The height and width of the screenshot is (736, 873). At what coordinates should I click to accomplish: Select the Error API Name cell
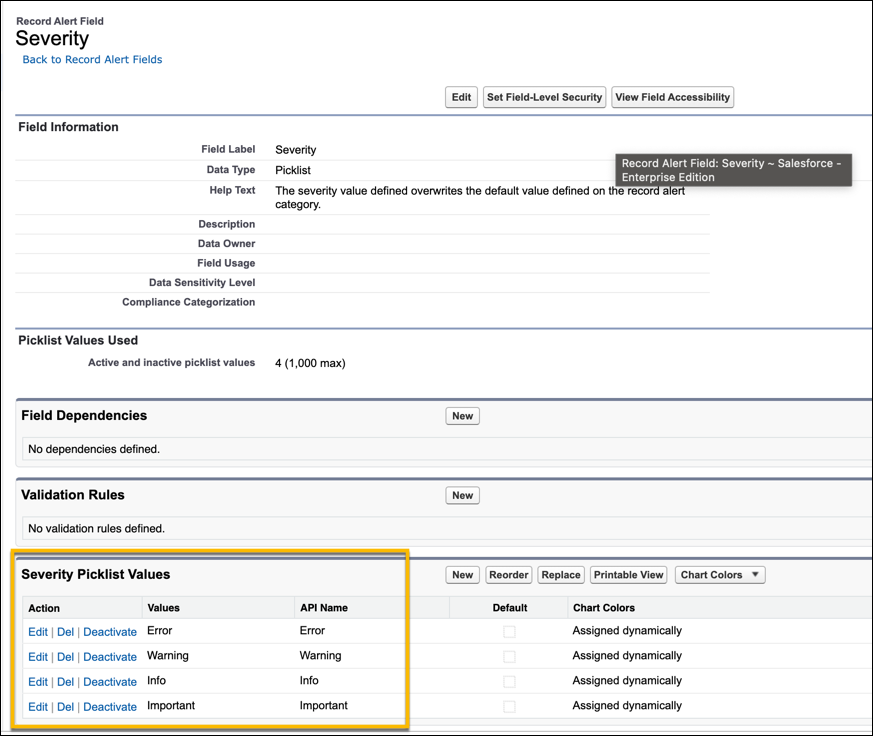[x=312, y=631]
